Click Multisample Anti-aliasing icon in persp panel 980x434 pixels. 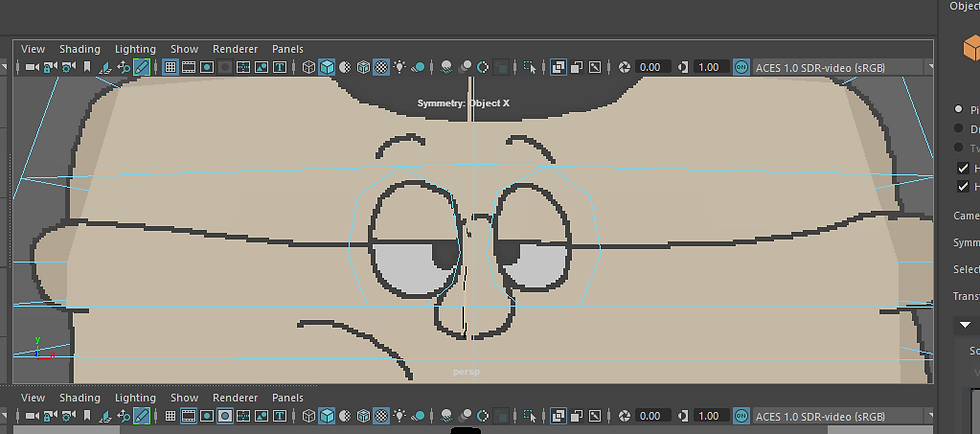[482, 67]
